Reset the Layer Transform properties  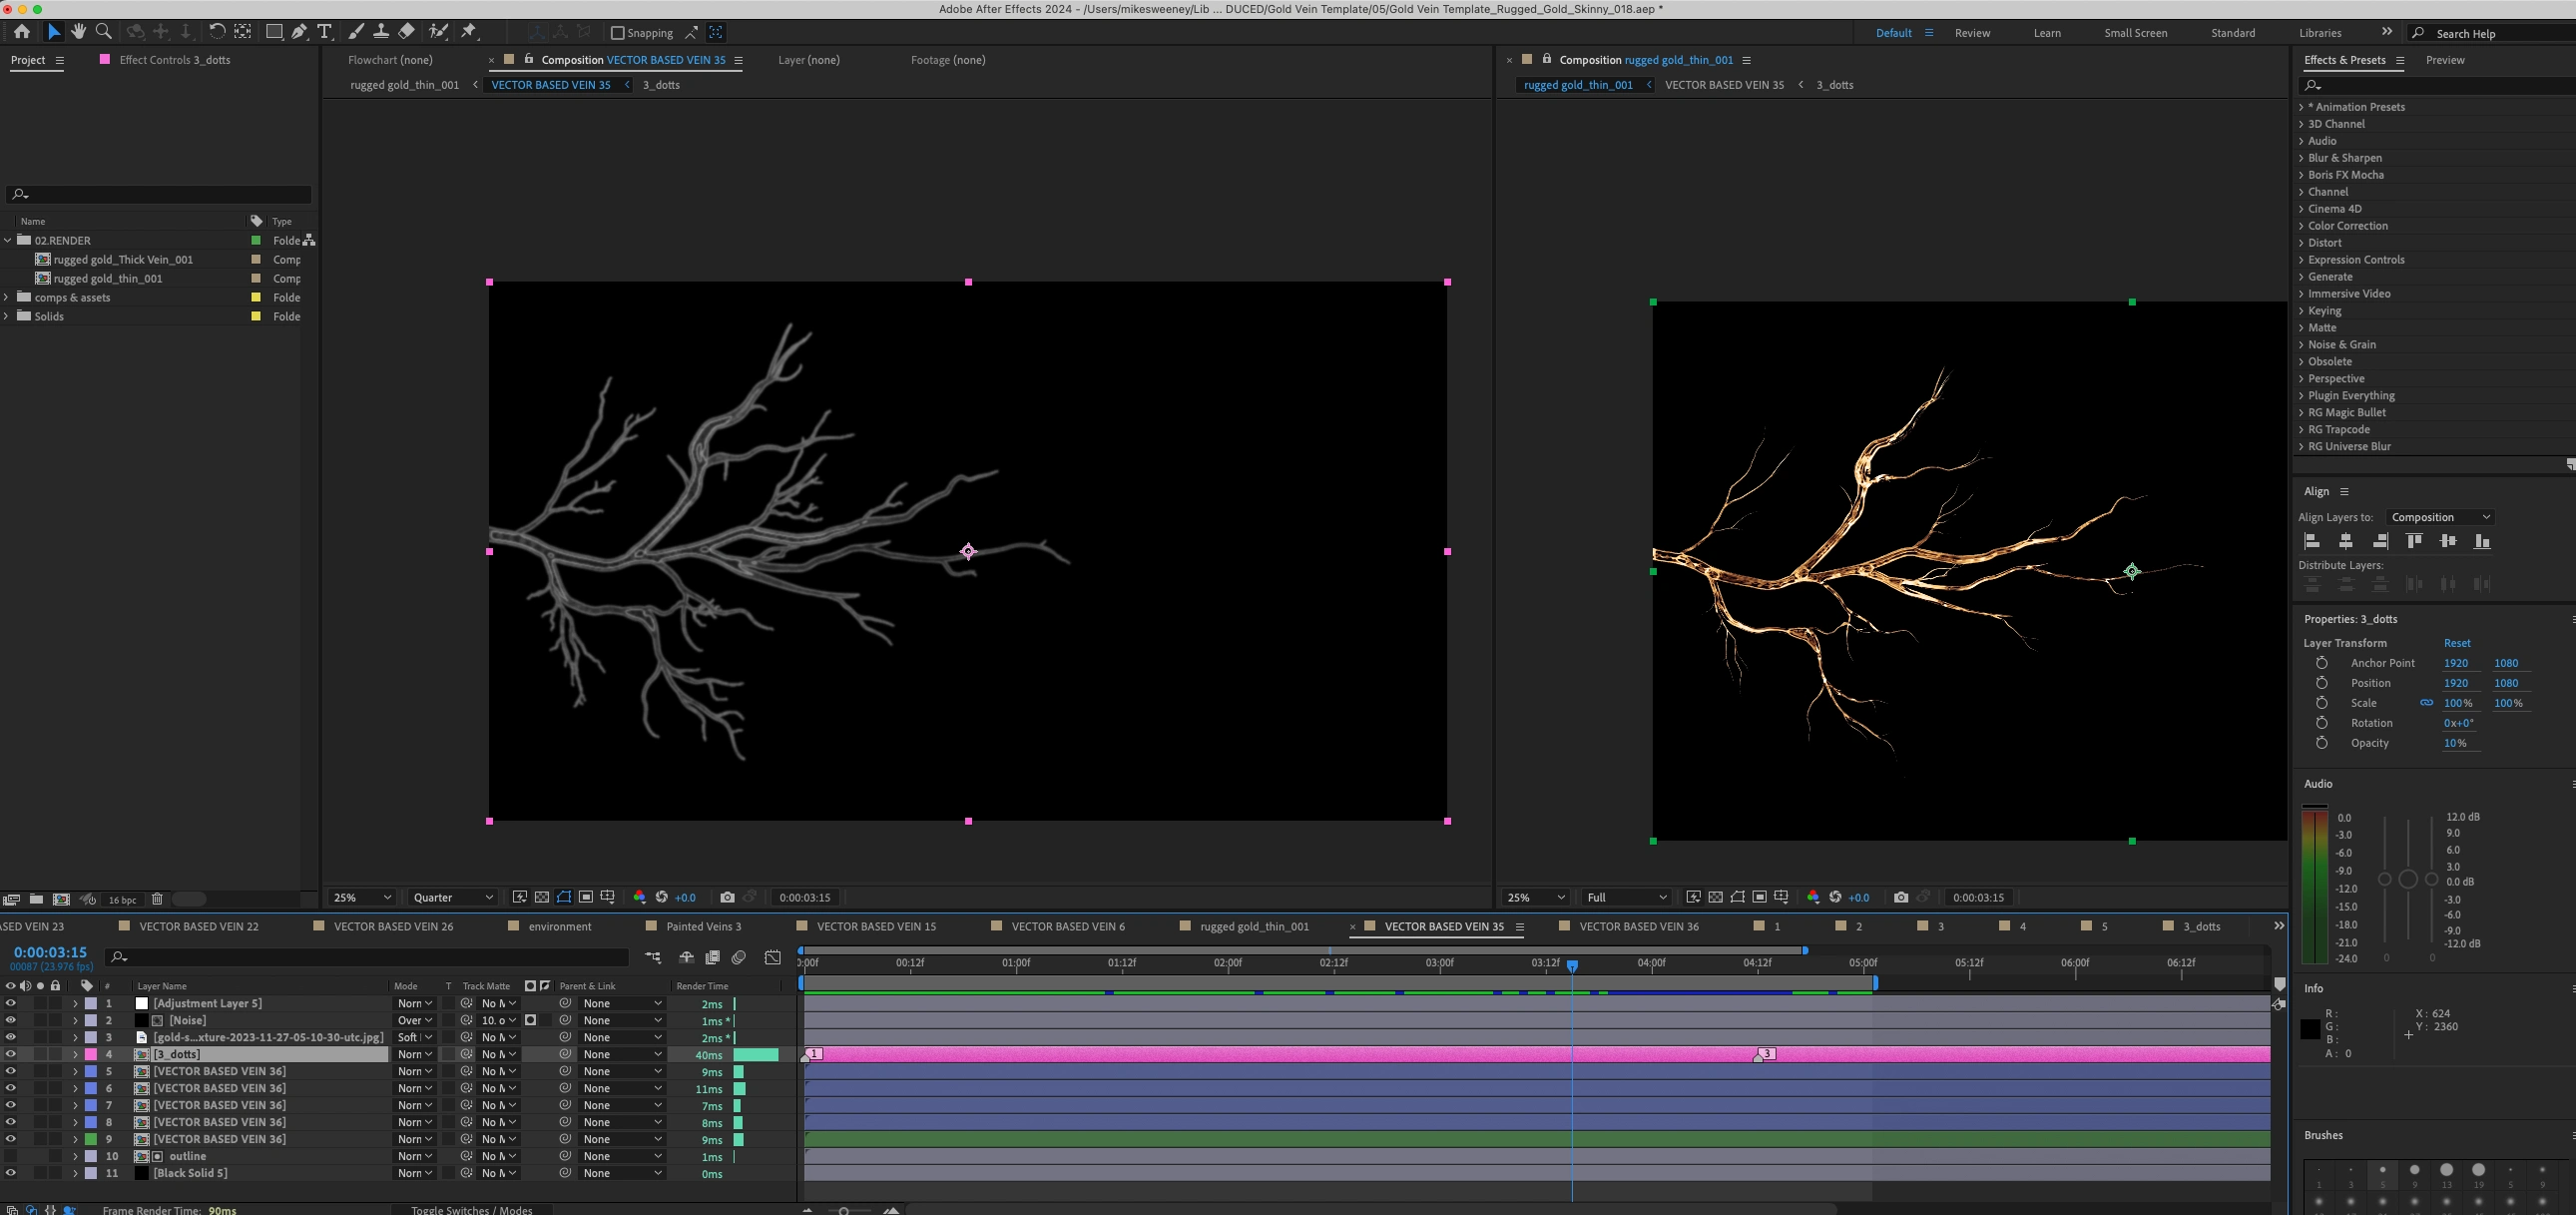[x=2456, y=643]
